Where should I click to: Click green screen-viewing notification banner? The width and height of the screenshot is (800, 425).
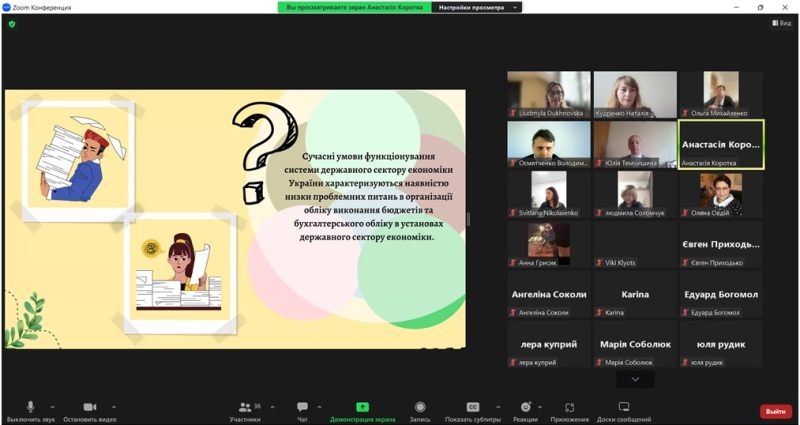click(x=355, y=8)
